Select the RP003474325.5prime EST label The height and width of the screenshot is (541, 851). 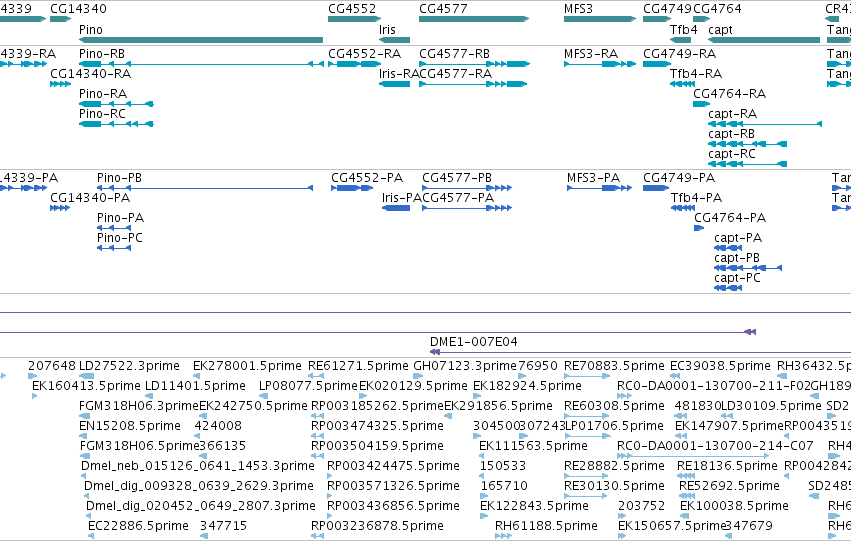pyautogui.click(x=377, y=425)
